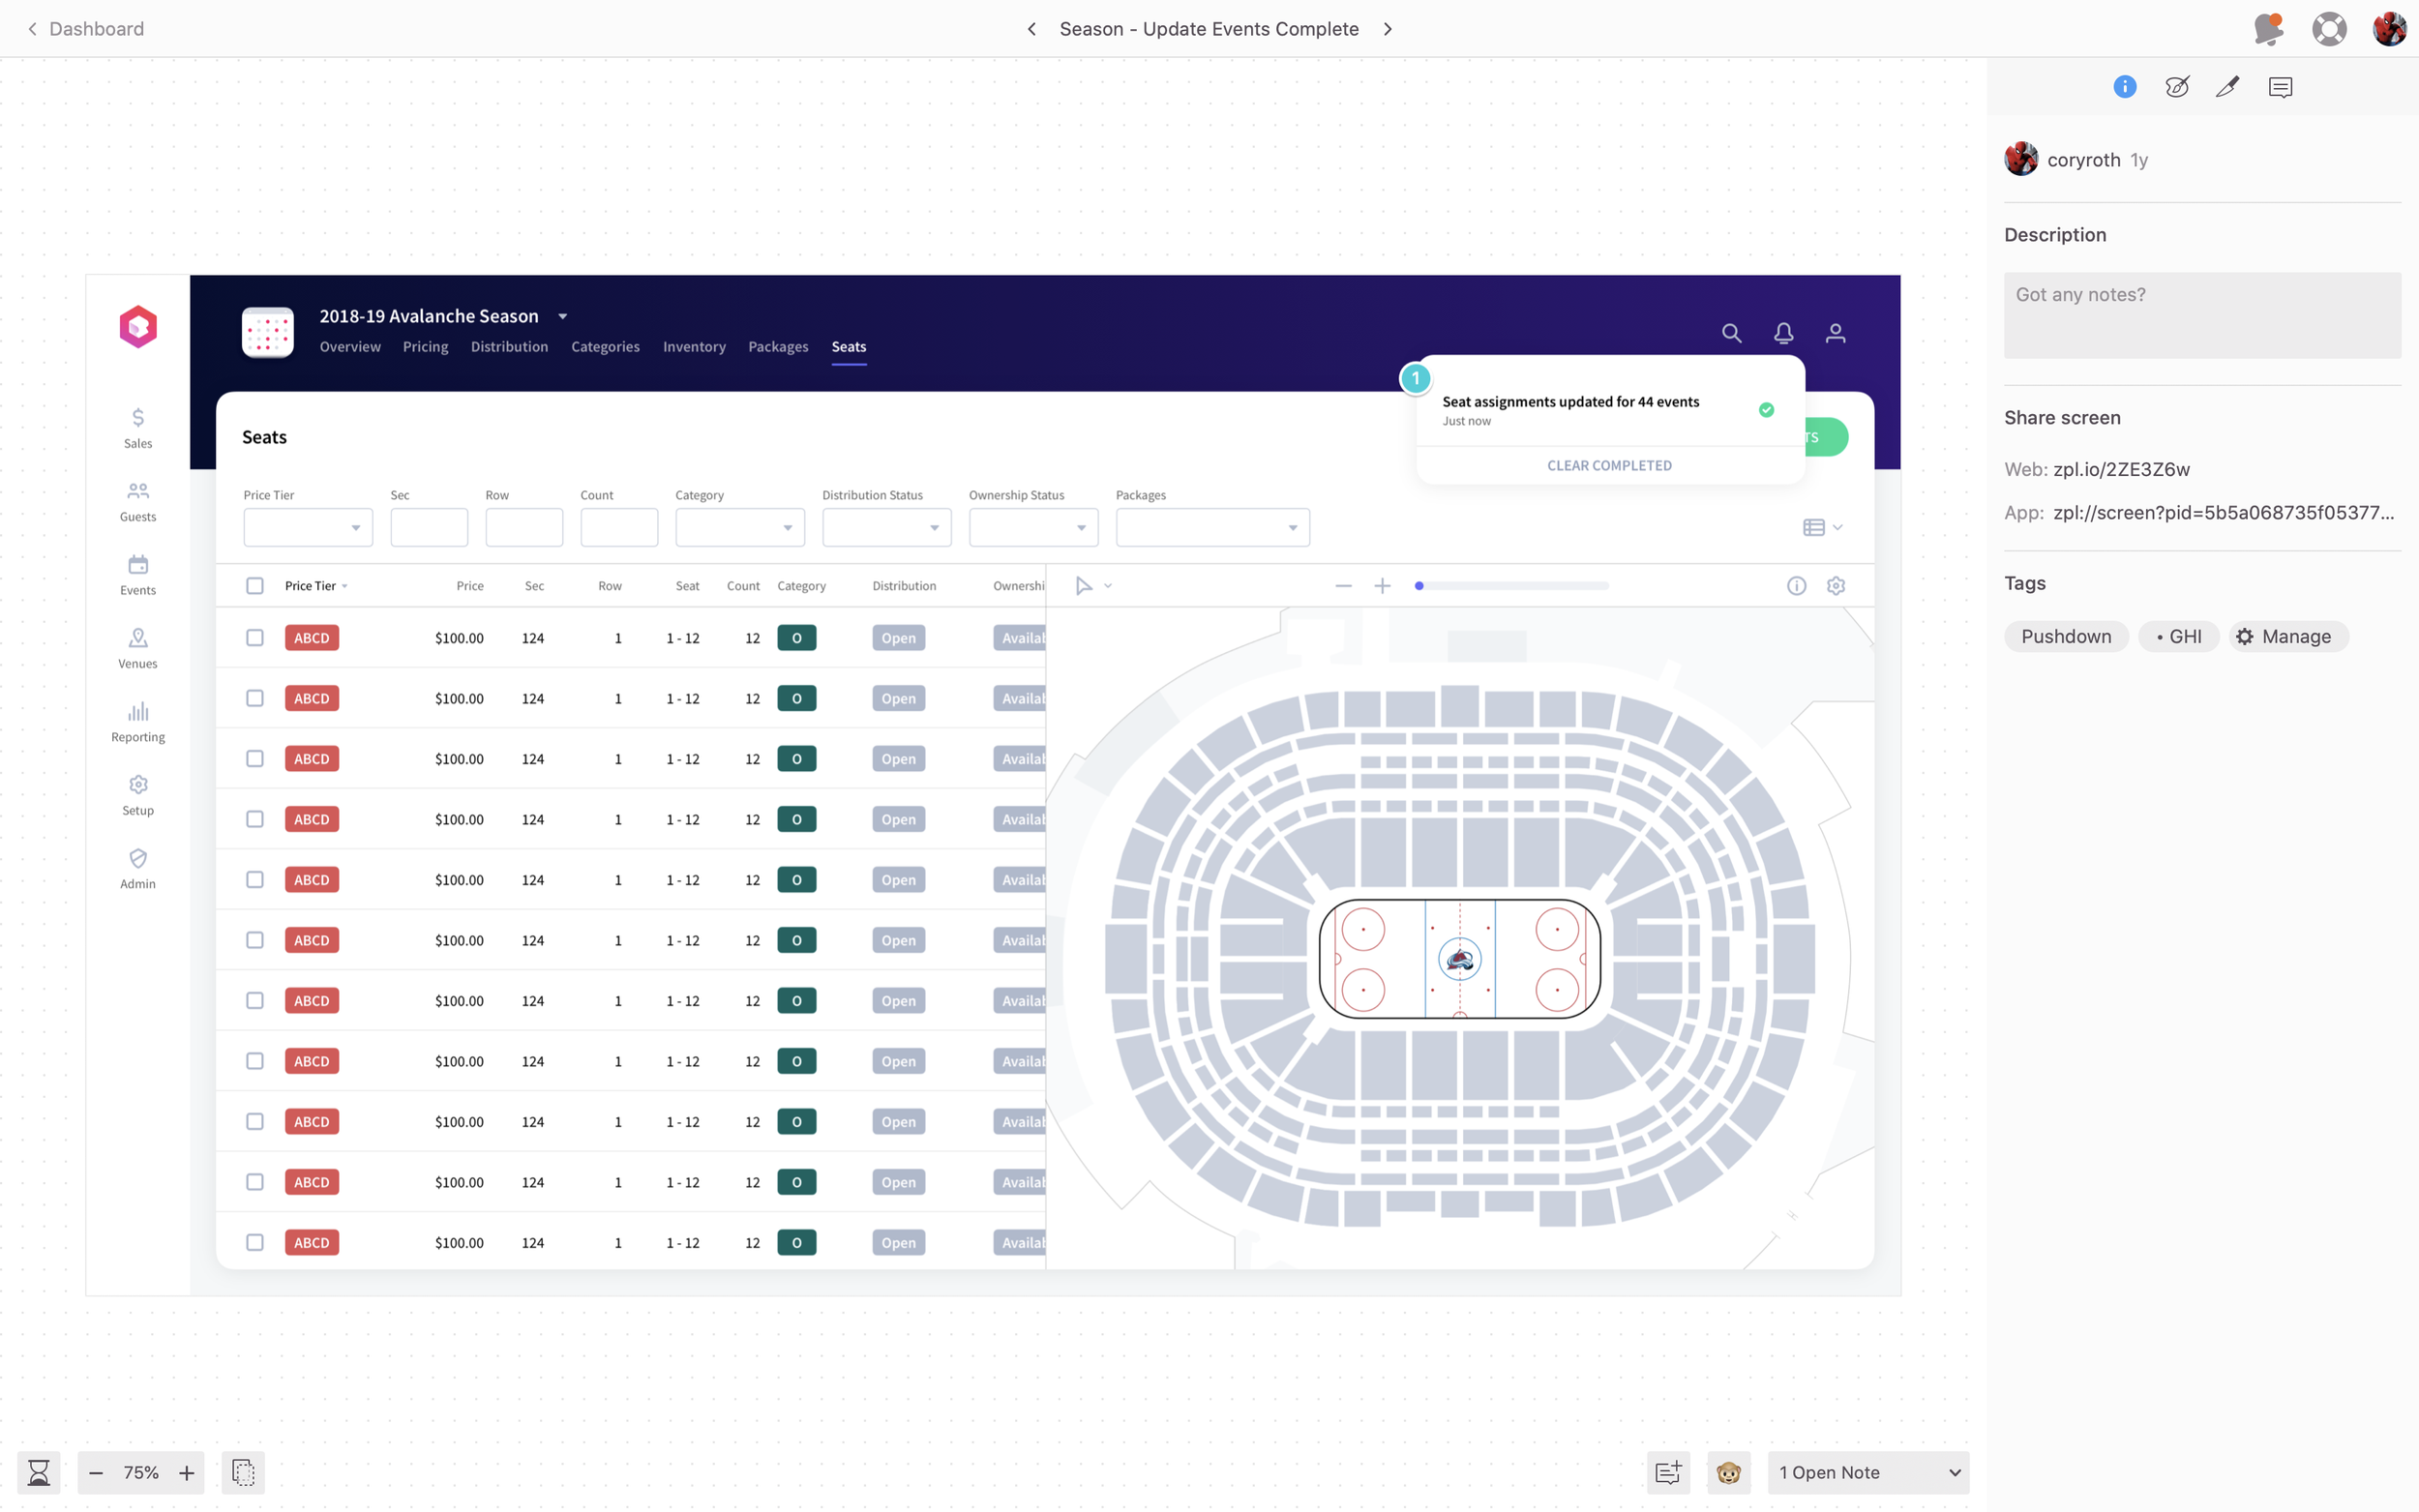
Task: Switch to the Packages tab
Action: (778, 347)
